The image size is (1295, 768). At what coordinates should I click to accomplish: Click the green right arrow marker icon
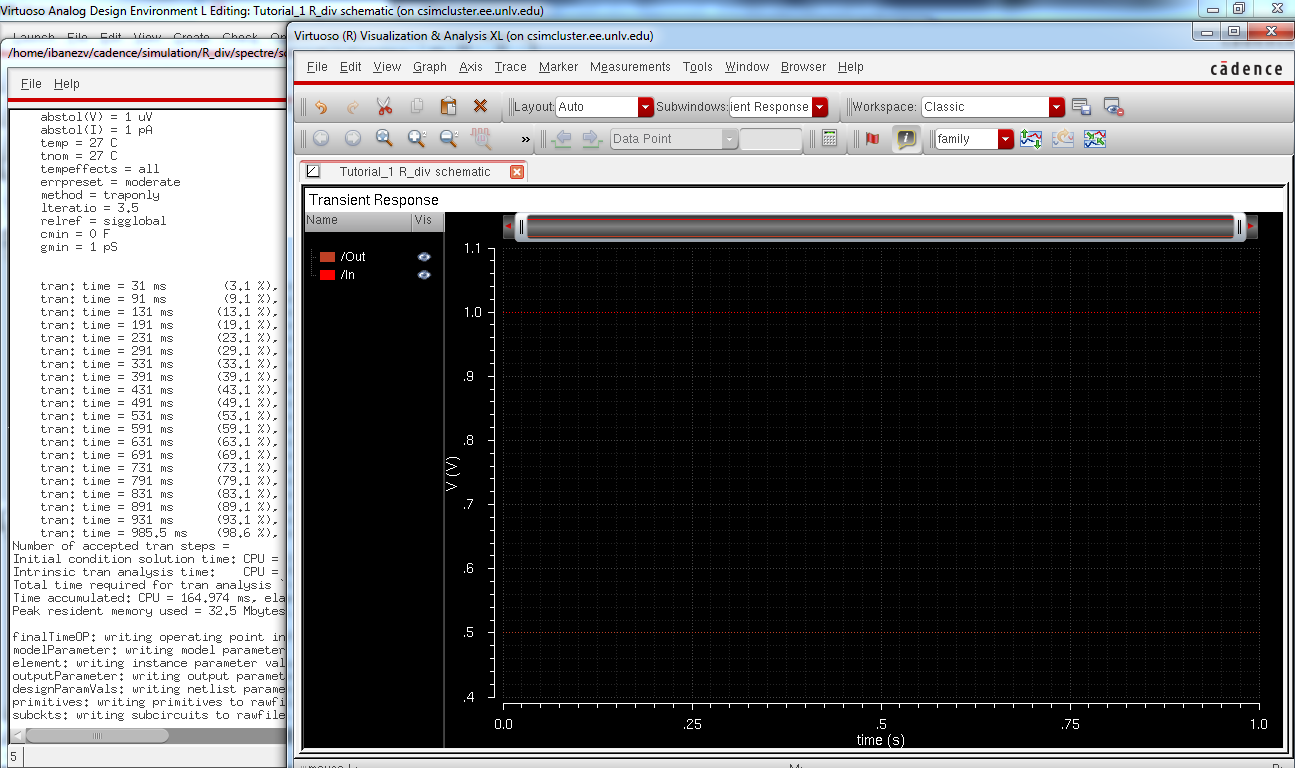click(x=591, y=139)
